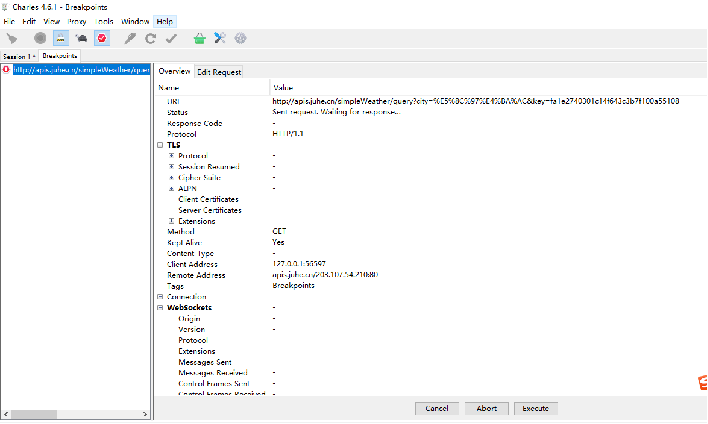Expand the ALPN row

[171, 188]
